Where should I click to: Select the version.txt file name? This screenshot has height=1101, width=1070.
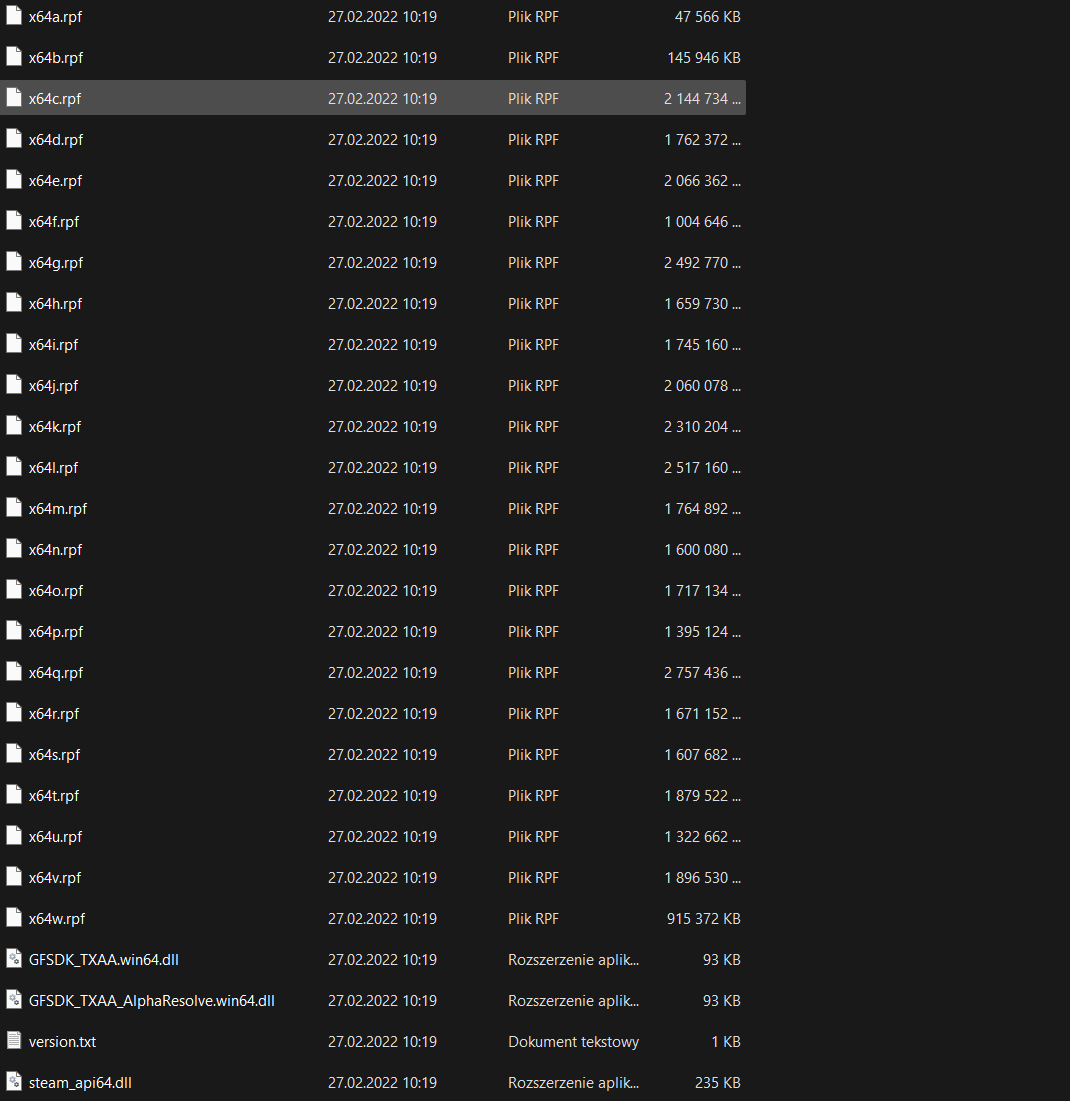62,1042
